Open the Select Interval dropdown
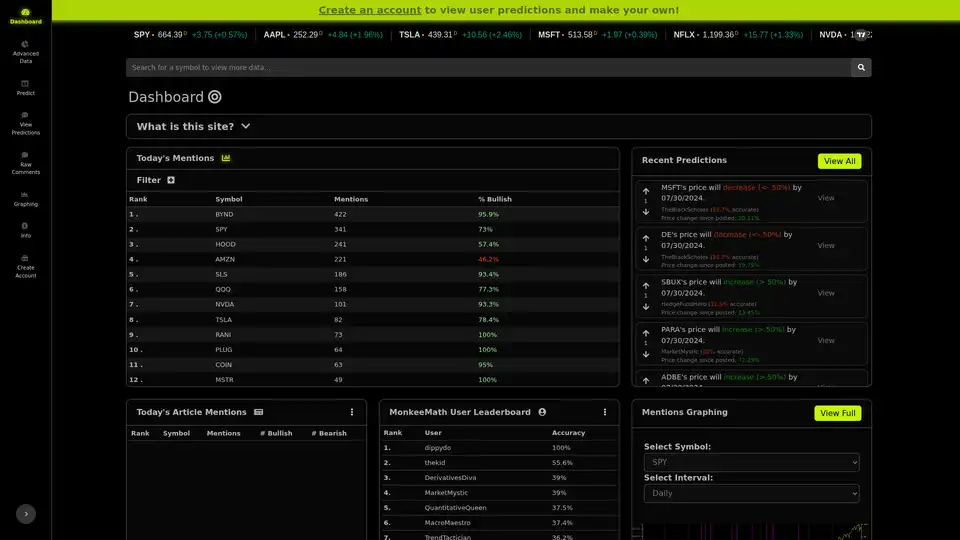 click(751, 494)
